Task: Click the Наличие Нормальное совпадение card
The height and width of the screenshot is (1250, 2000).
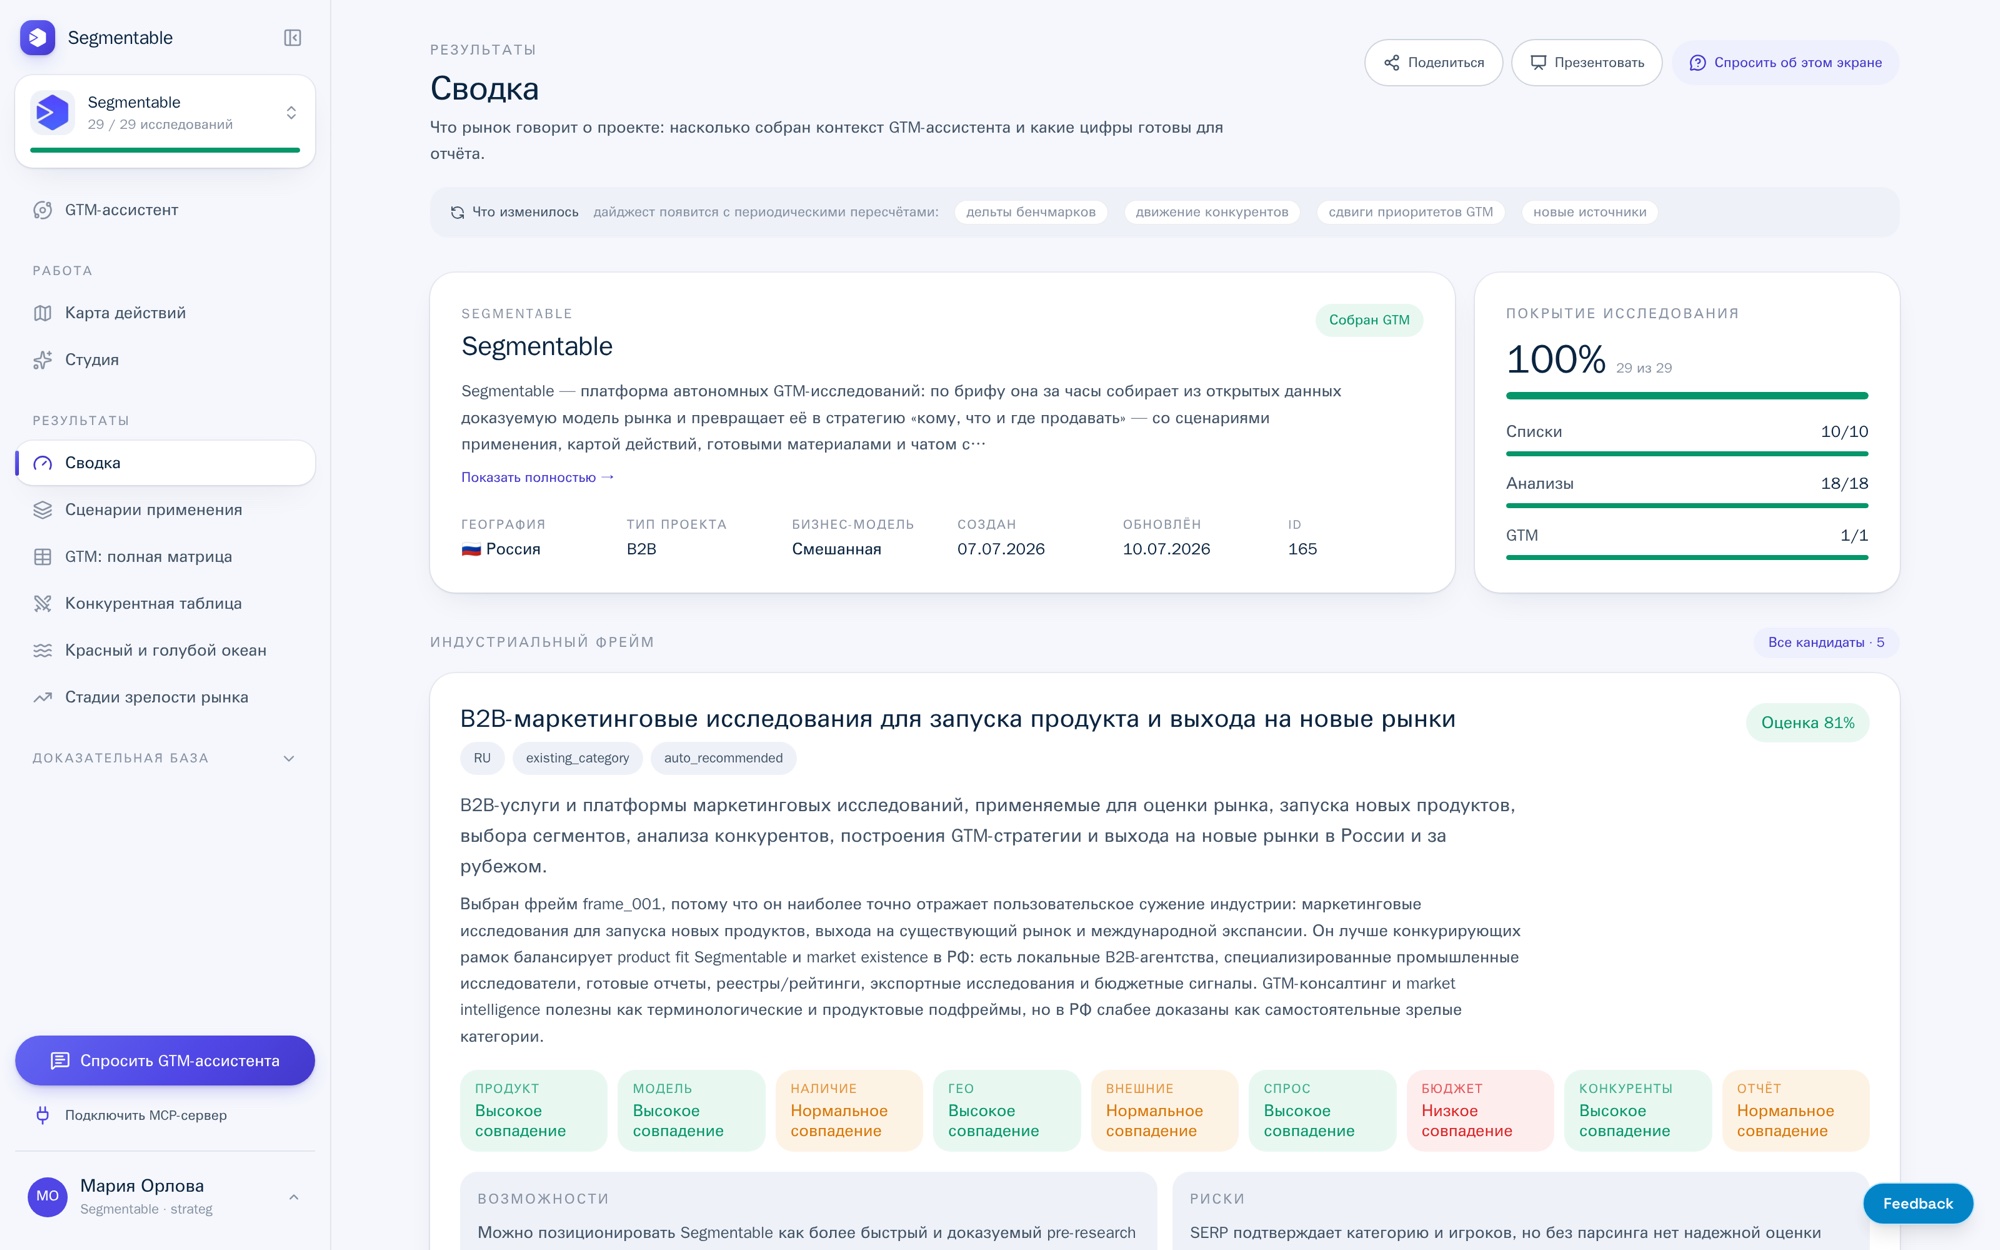Action: [849, 1111]
